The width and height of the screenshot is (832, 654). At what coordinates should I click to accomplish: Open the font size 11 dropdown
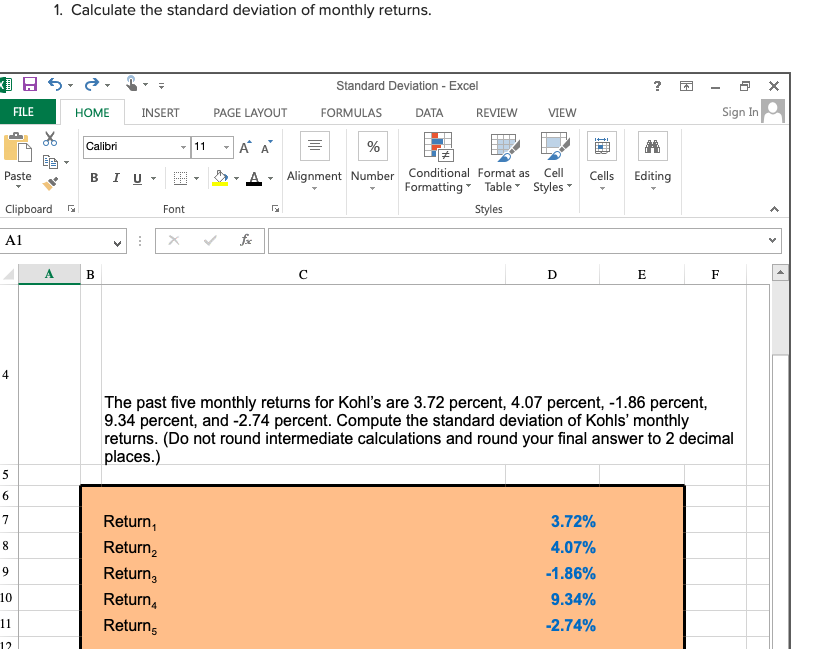[x=227, y=147]
